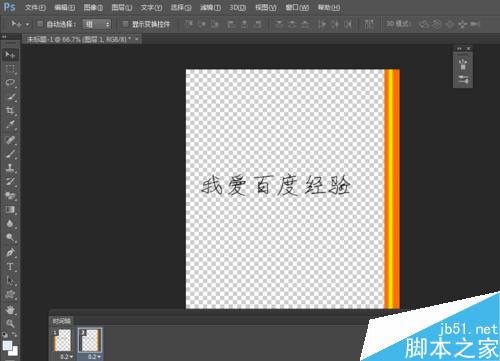Image resolution: width=500 pixels, height=361 pixels.
Task: Select the Crop tool
Action: click(10, 110)
